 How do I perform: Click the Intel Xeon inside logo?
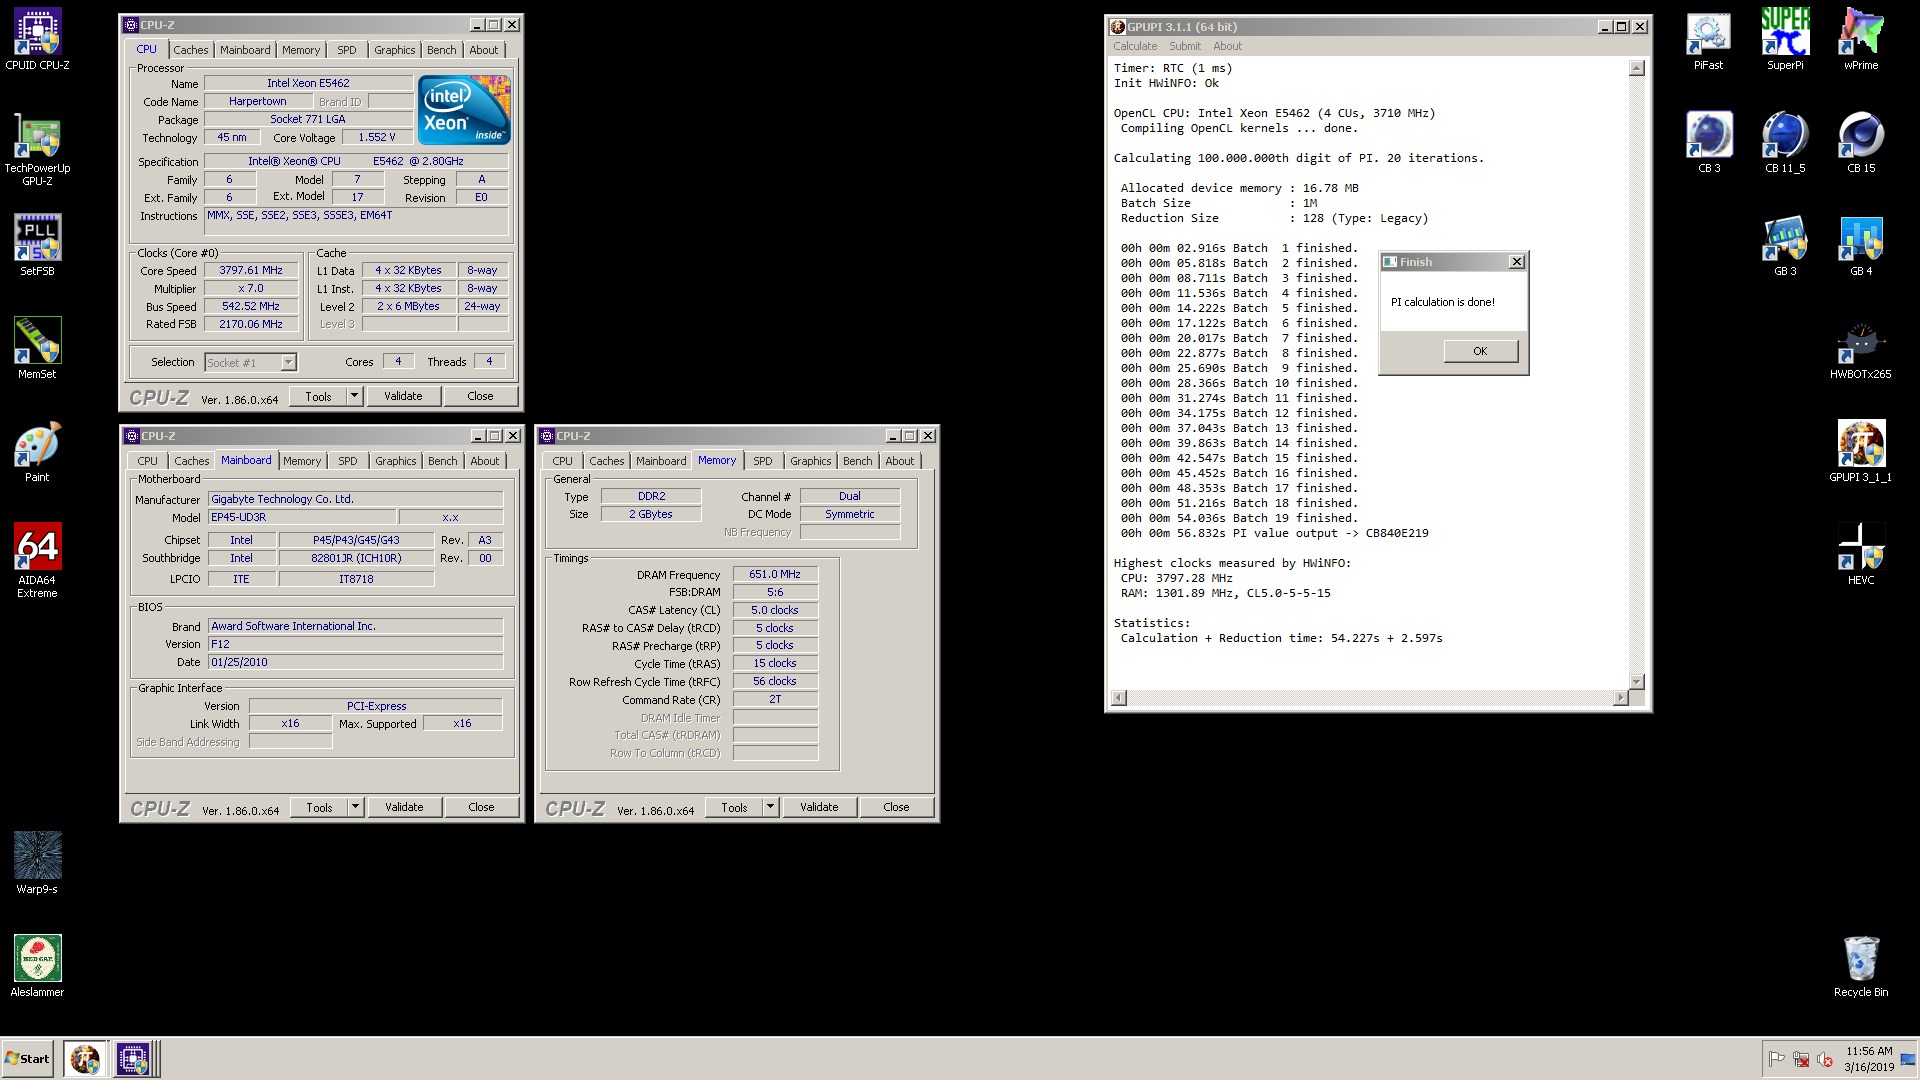pos(463,109)
